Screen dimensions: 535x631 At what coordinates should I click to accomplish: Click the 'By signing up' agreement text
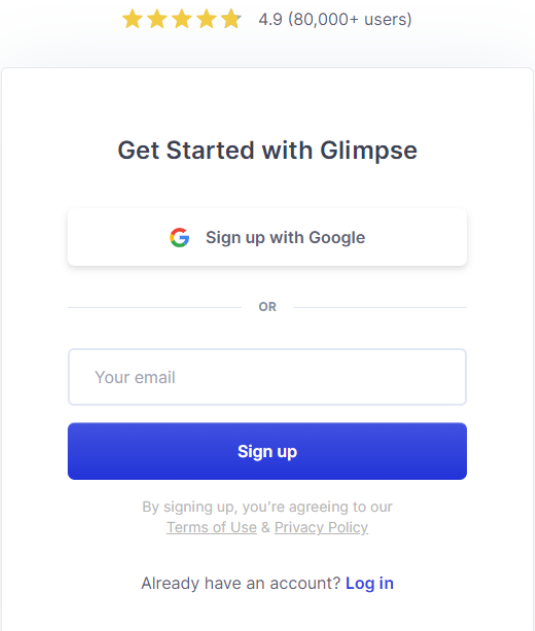tap(267, 507)
